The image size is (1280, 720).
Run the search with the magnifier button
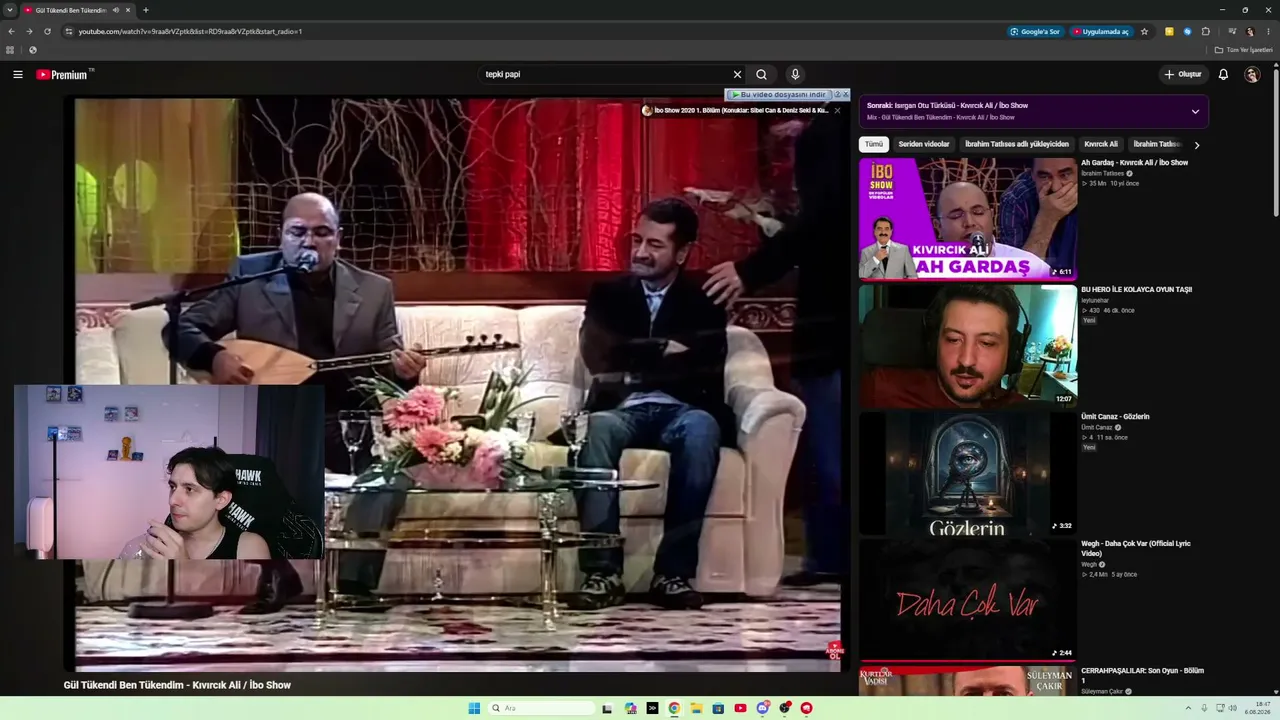761,74
